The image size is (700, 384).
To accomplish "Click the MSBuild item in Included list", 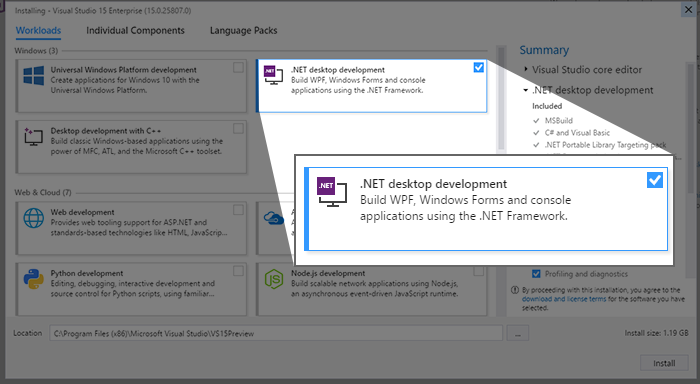I will [558, 121].
